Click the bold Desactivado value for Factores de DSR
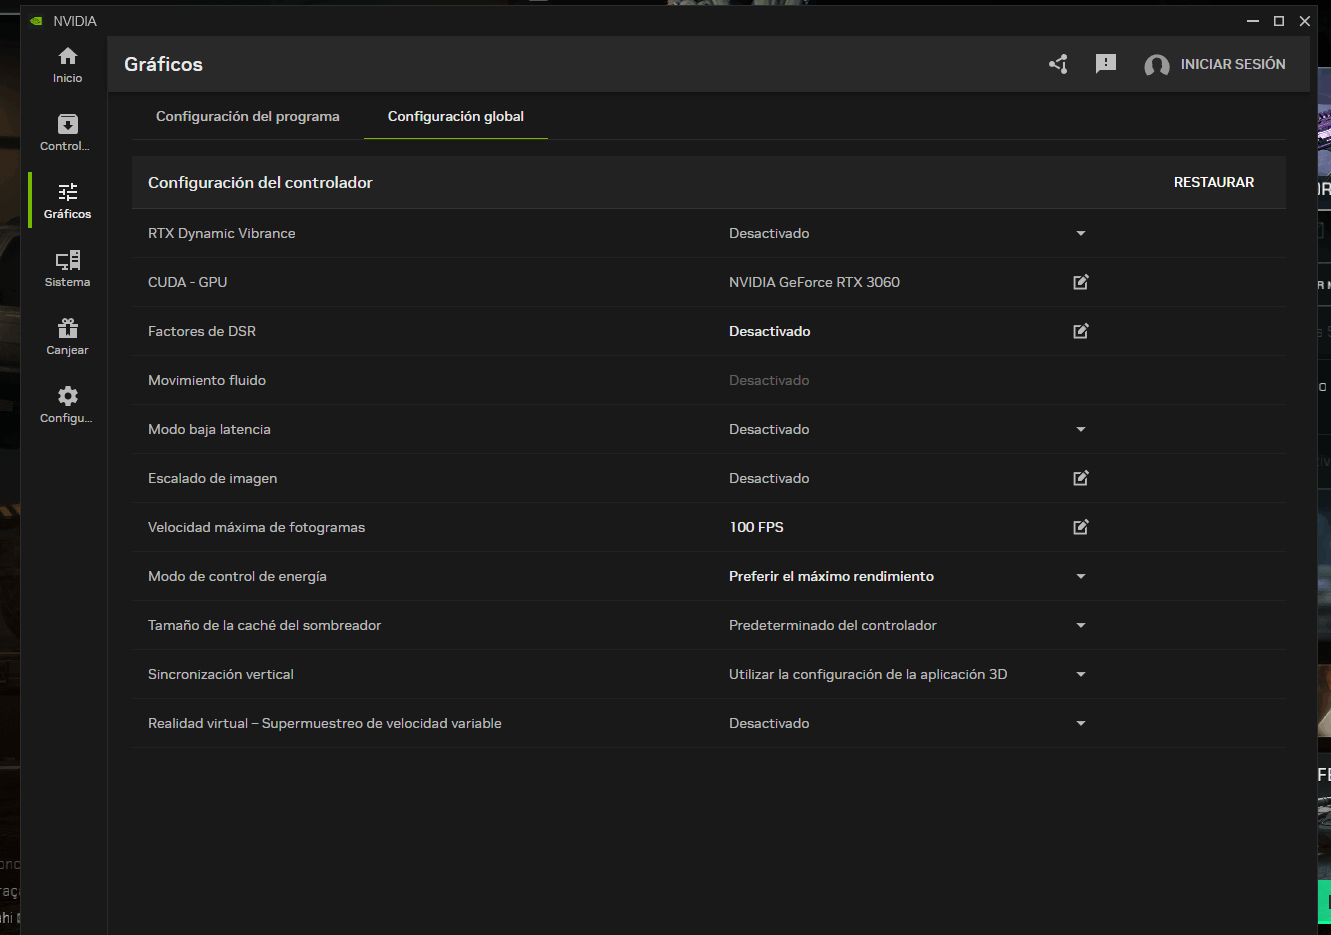The width and height of the screenshot is (1331, 935). coord(770,331)
